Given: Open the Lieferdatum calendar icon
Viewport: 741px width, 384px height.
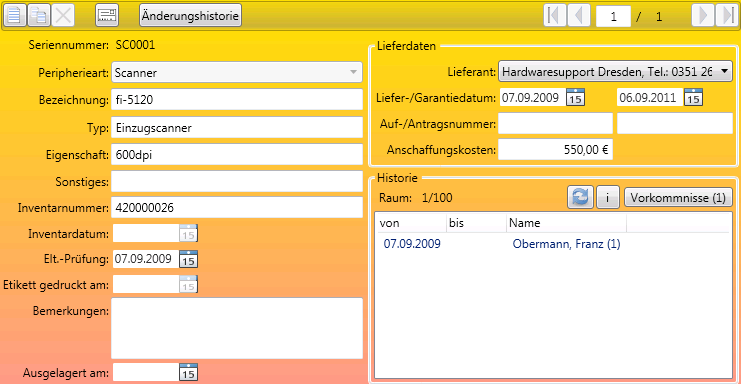Looking at the screenshot, I should (575, 97).
